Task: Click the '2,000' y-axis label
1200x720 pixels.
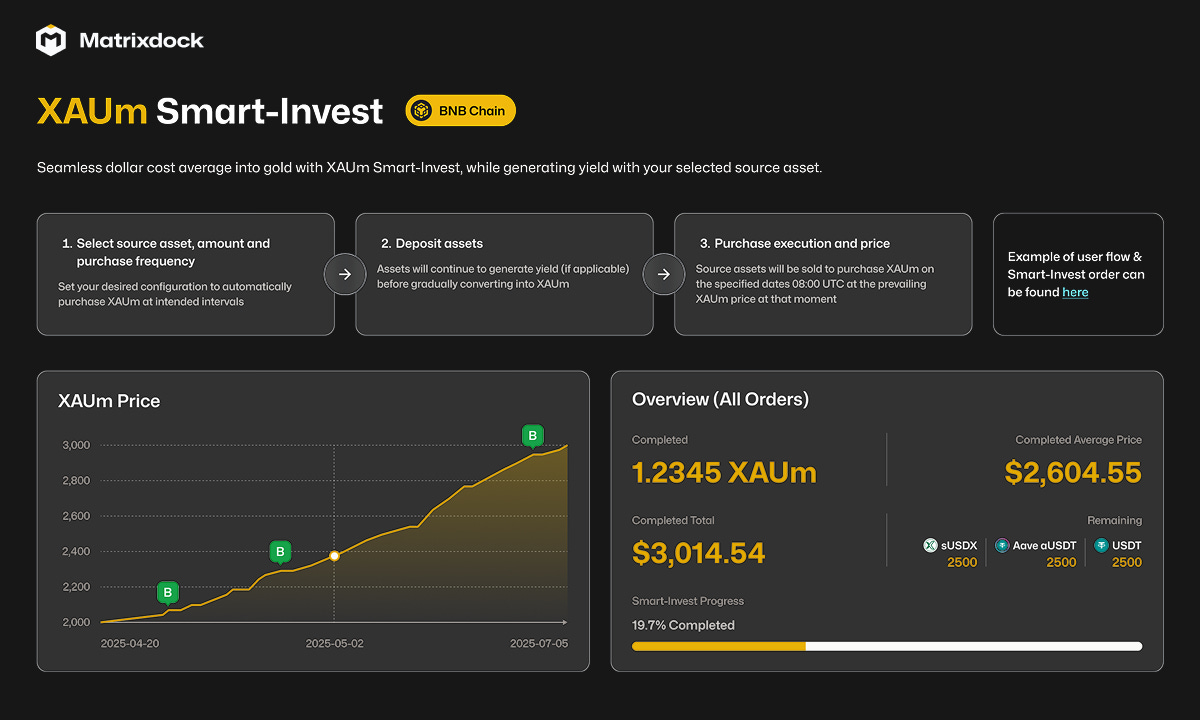Action: click(x=76, y=622)
